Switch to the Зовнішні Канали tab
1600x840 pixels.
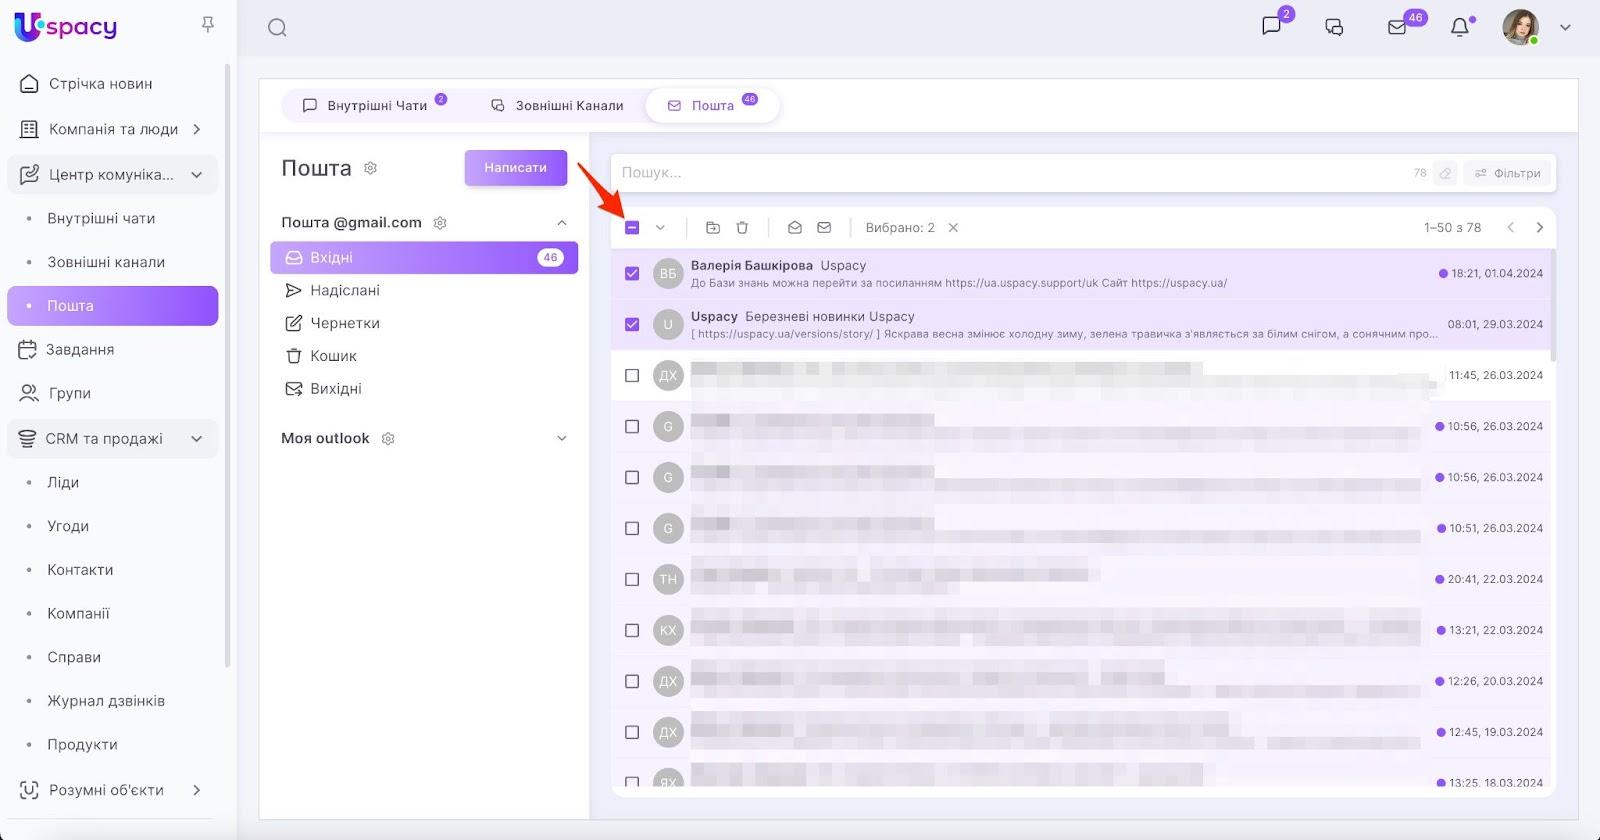[558, 105]
